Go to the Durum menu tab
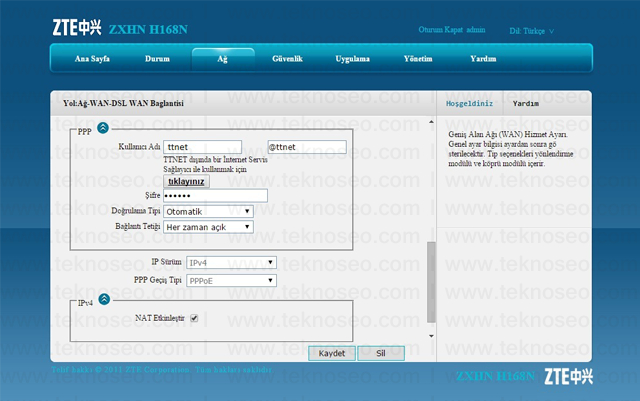 point(157,59)
